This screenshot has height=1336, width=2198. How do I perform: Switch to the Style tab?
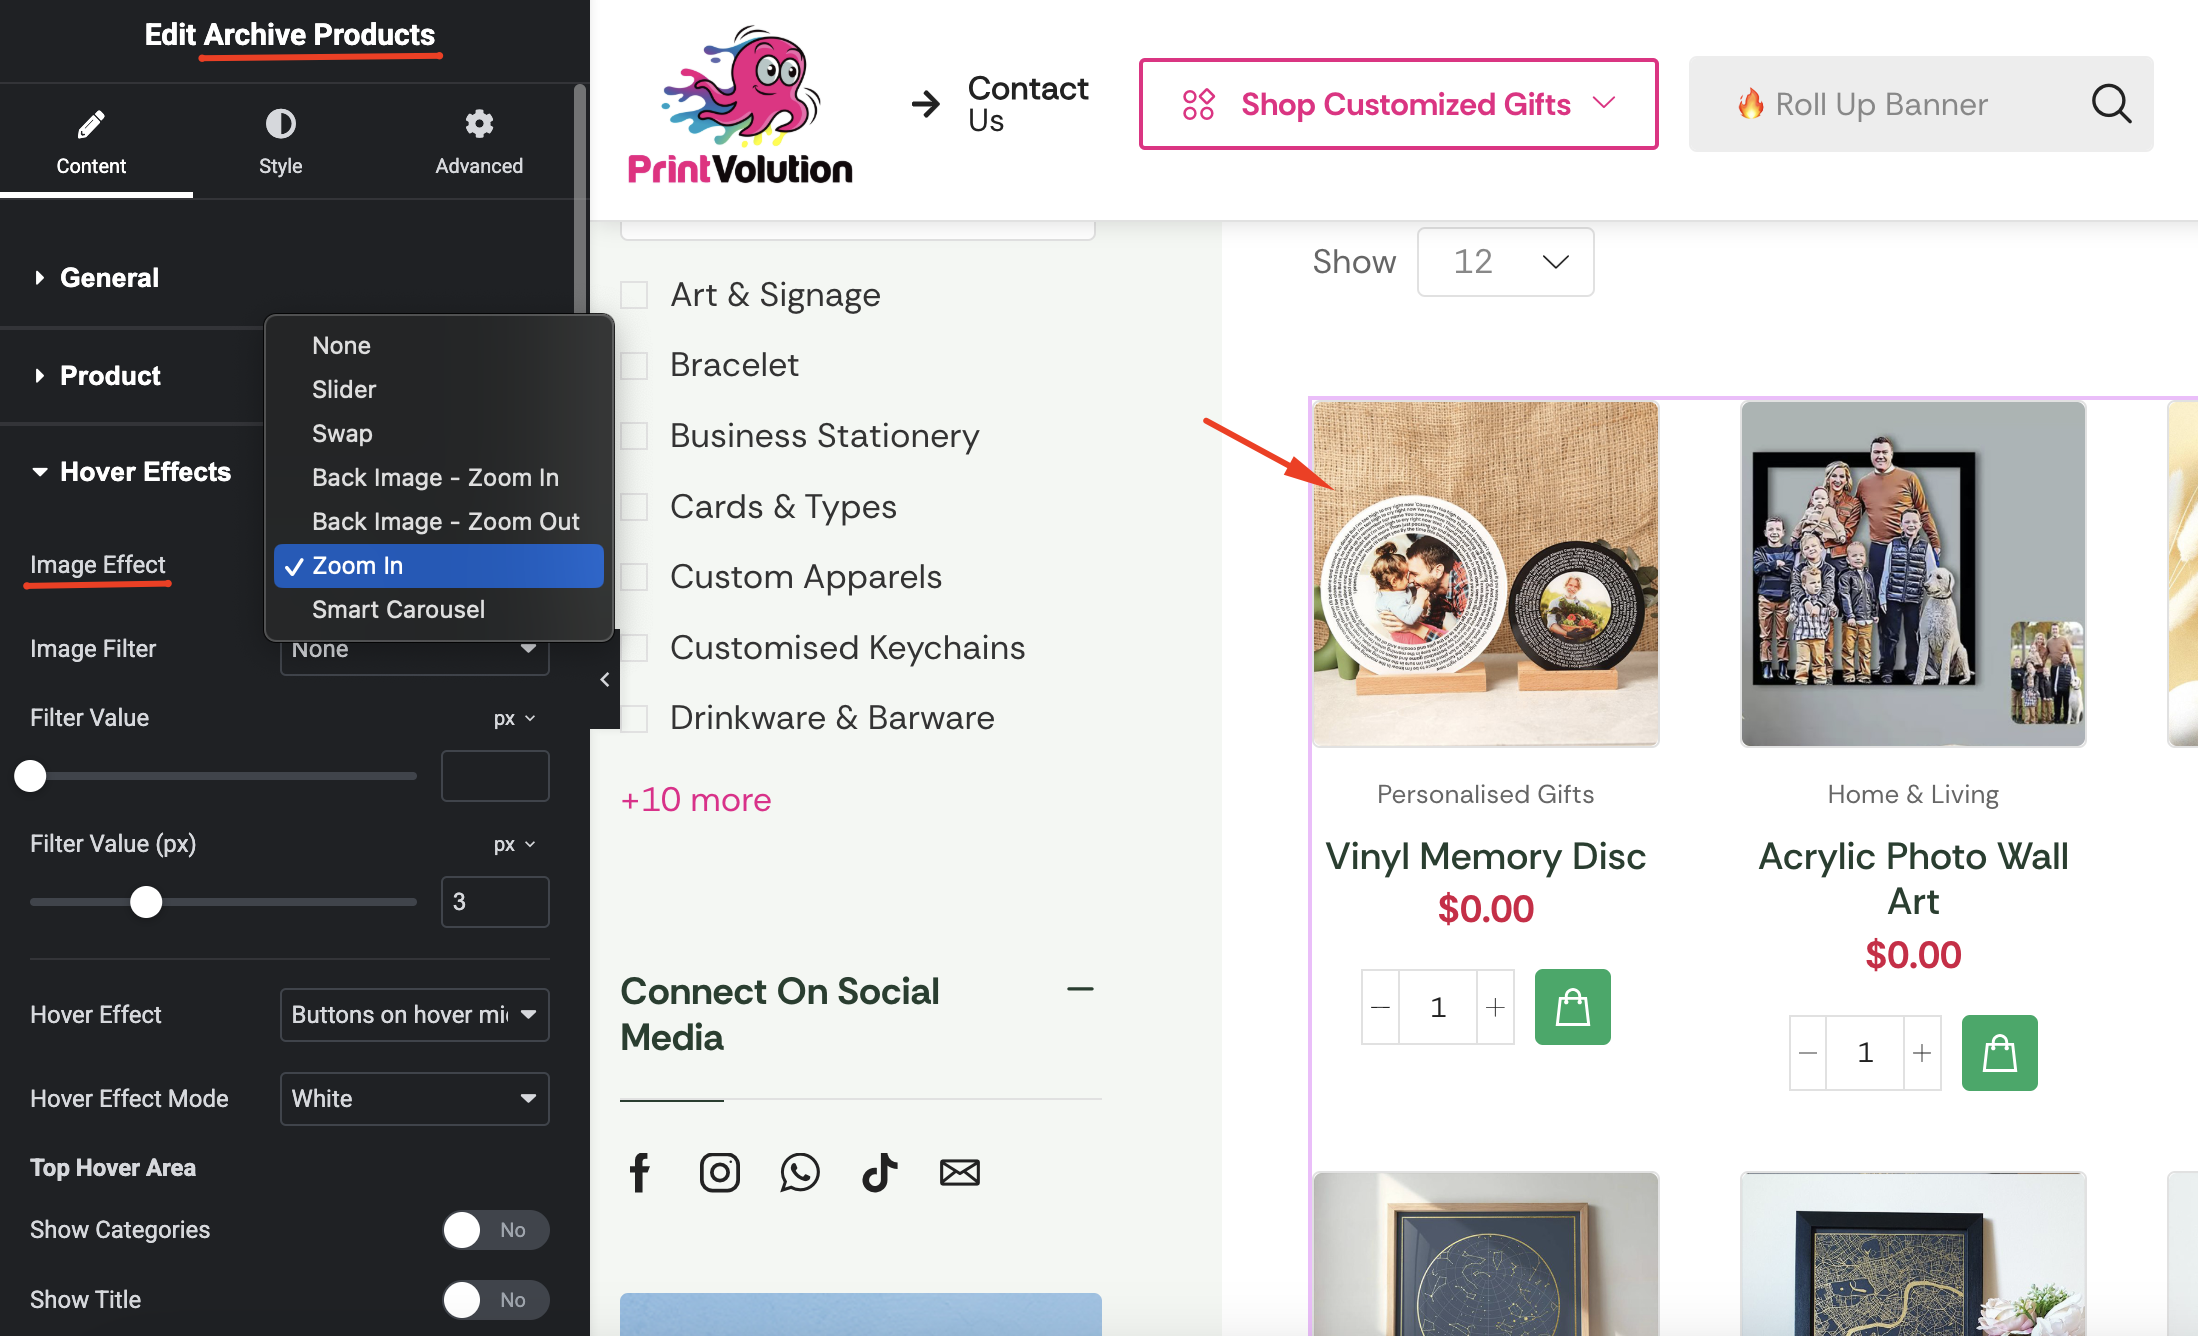(280, 141)
